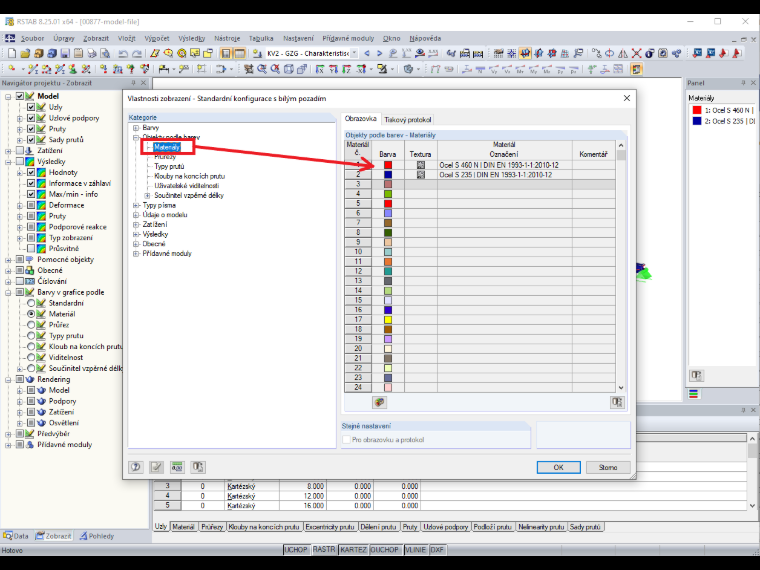The width and height of the screenshot is (760, 570).
Task: Click the yellow color swatch in row 17
Action: click(x=388, y=320)
